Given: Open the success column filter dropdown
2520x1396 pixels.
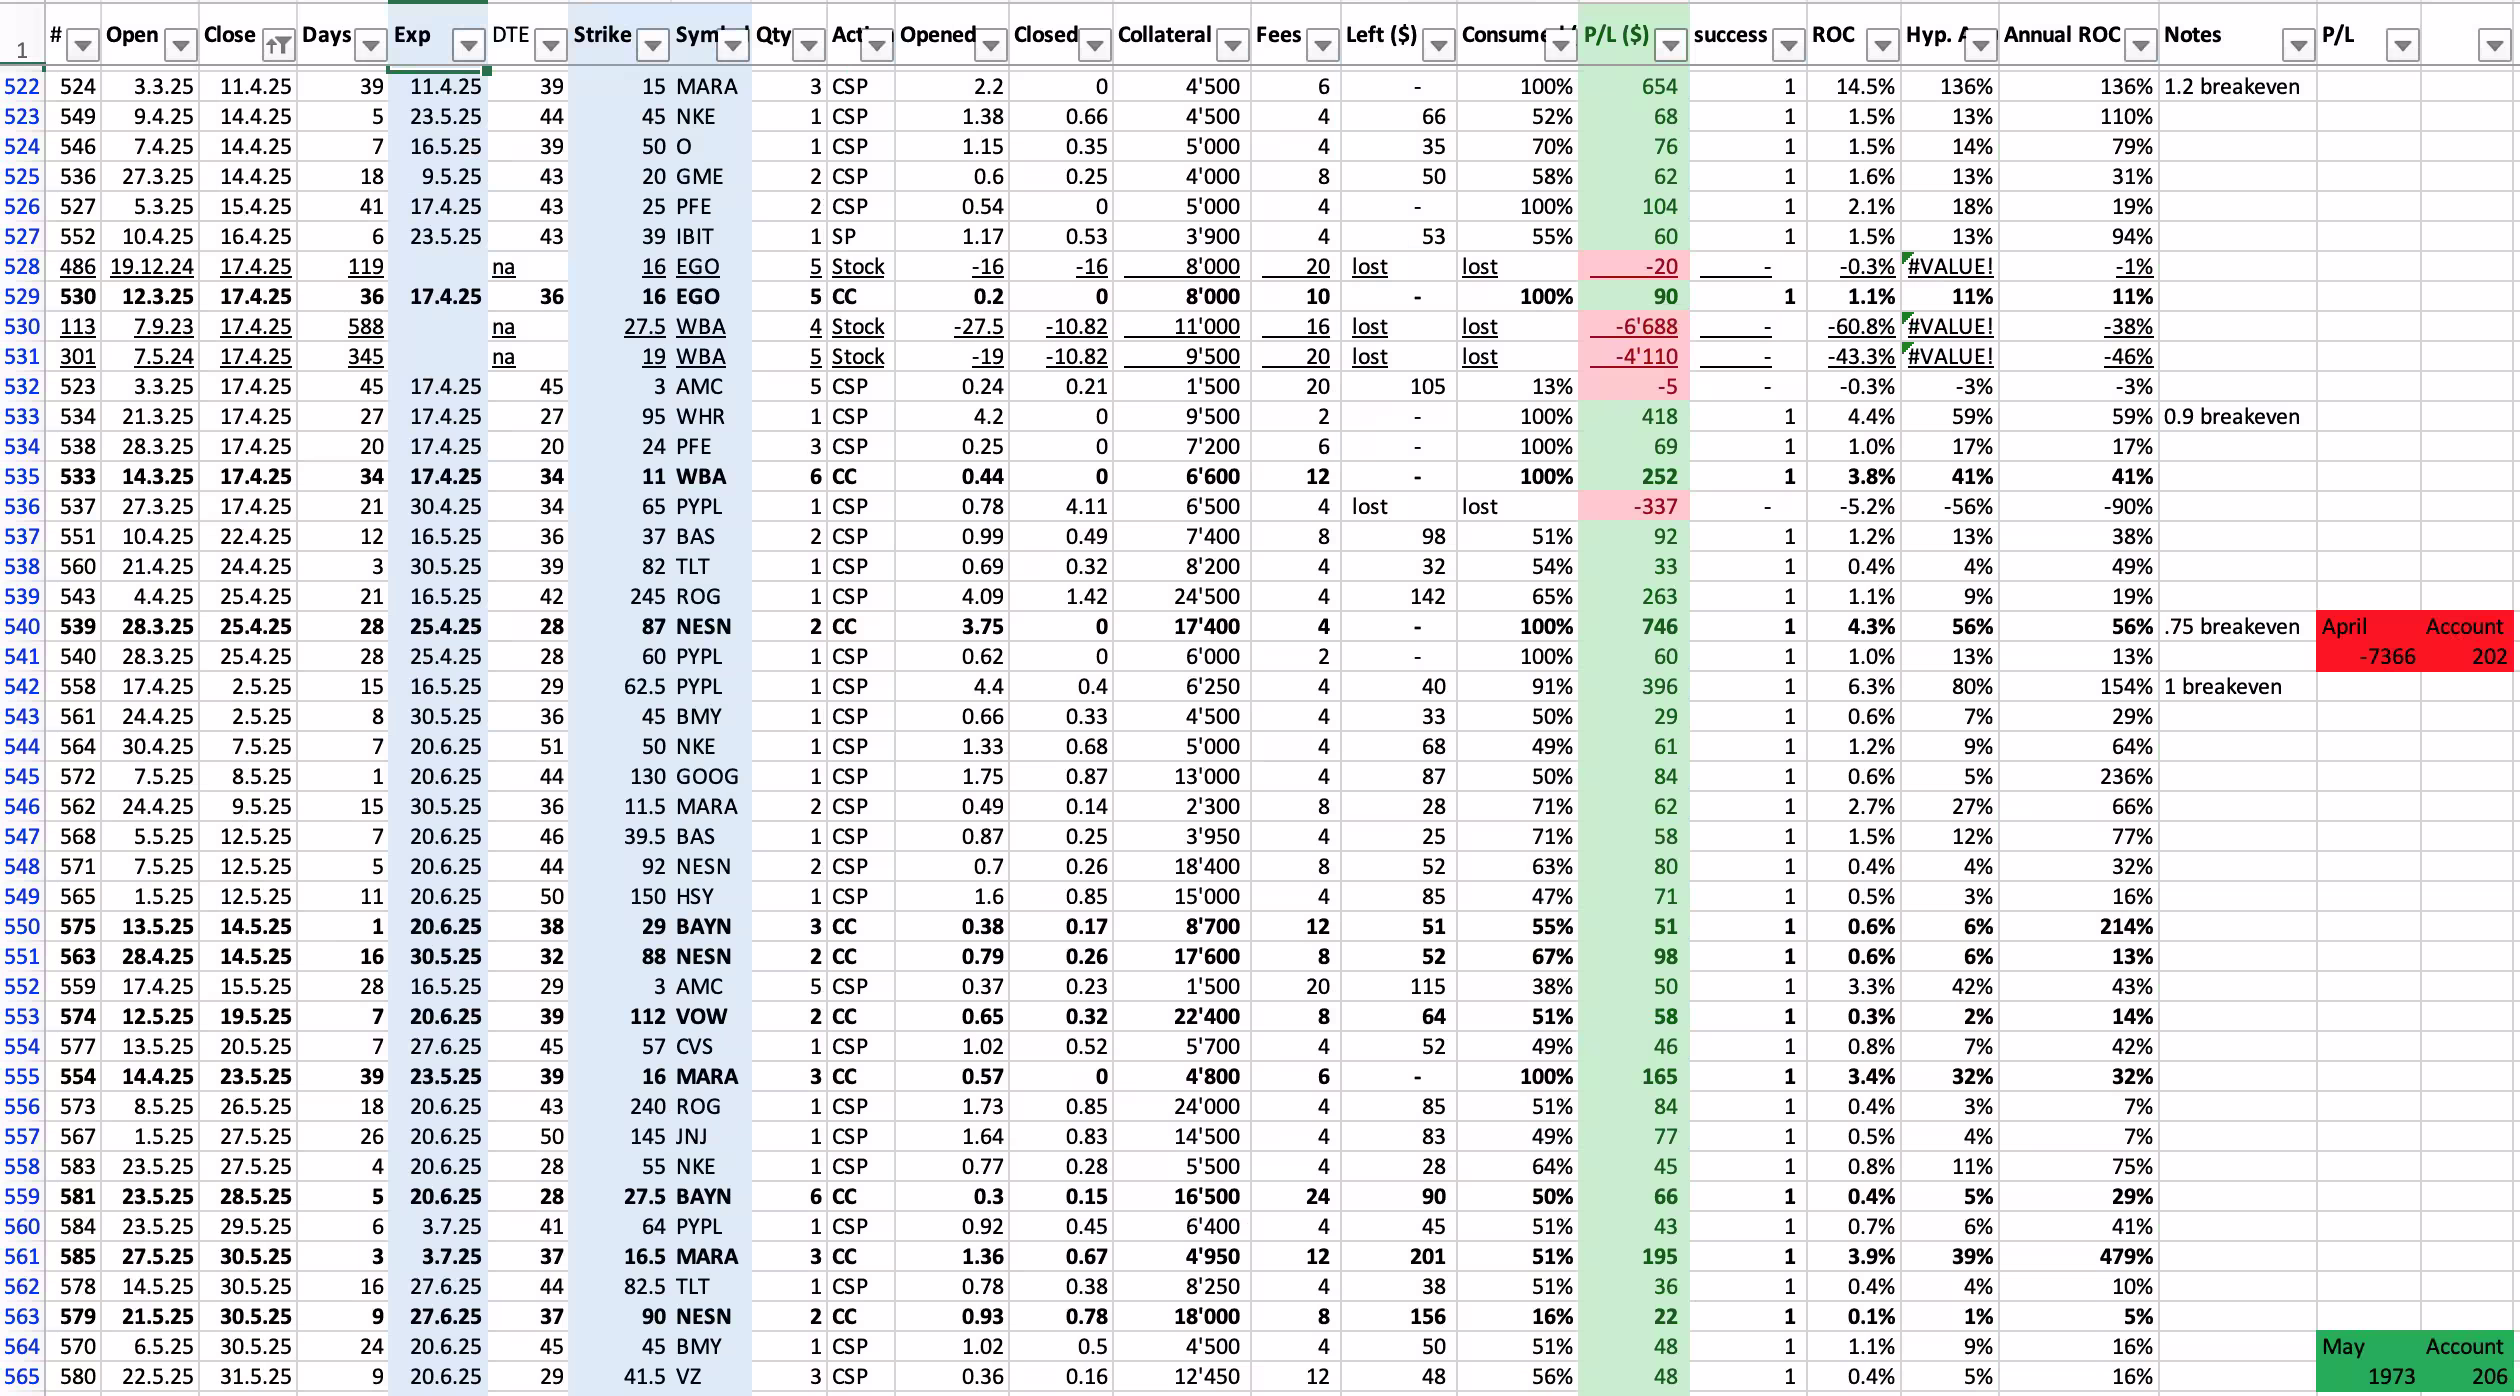Looking at the screenshot, I should pyautogui.click(x=1788, y=45).
